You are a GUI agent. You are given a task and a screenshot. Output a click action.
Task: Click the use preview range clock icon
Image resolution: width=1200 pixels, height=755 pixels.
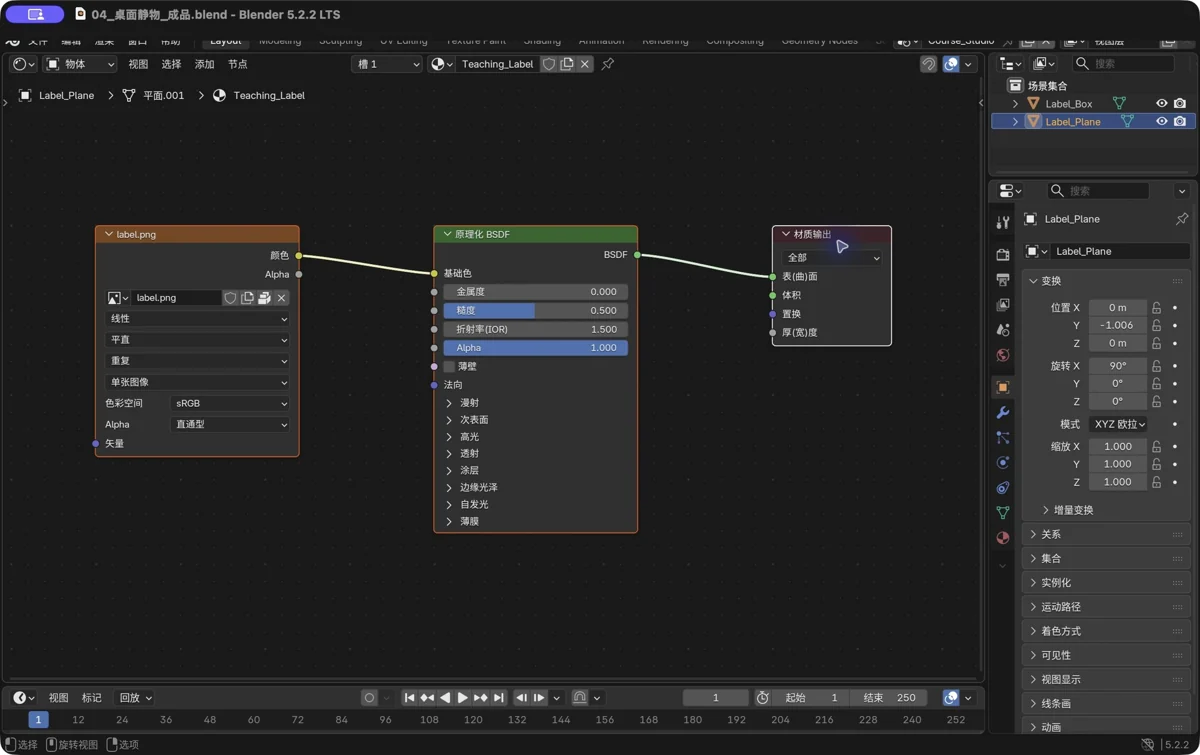click(x=762, y=698)
